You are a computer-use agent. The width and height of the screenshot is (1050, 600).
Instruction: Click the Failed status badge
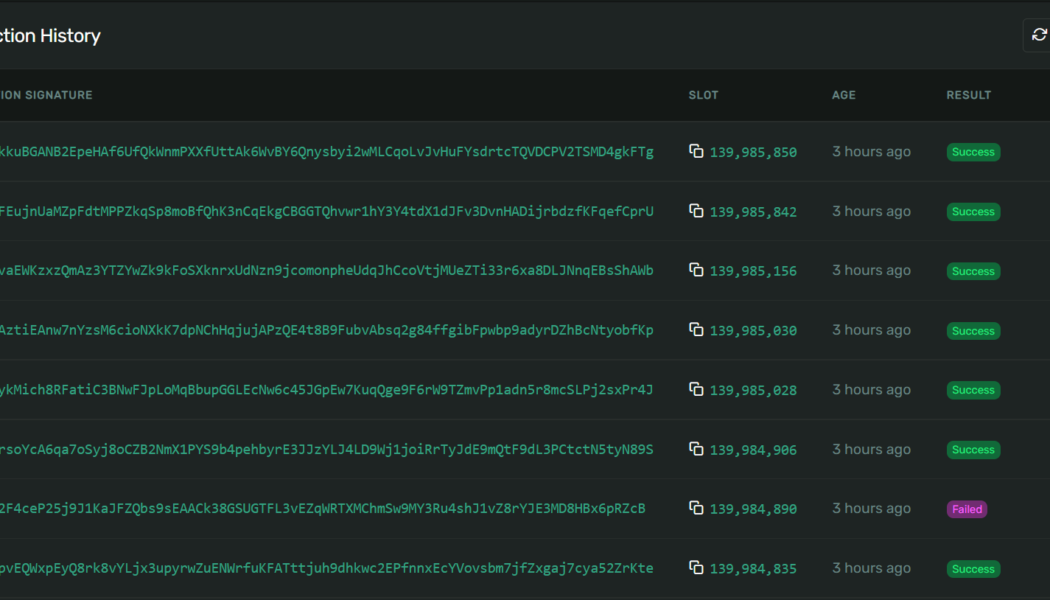pos(966,508)
